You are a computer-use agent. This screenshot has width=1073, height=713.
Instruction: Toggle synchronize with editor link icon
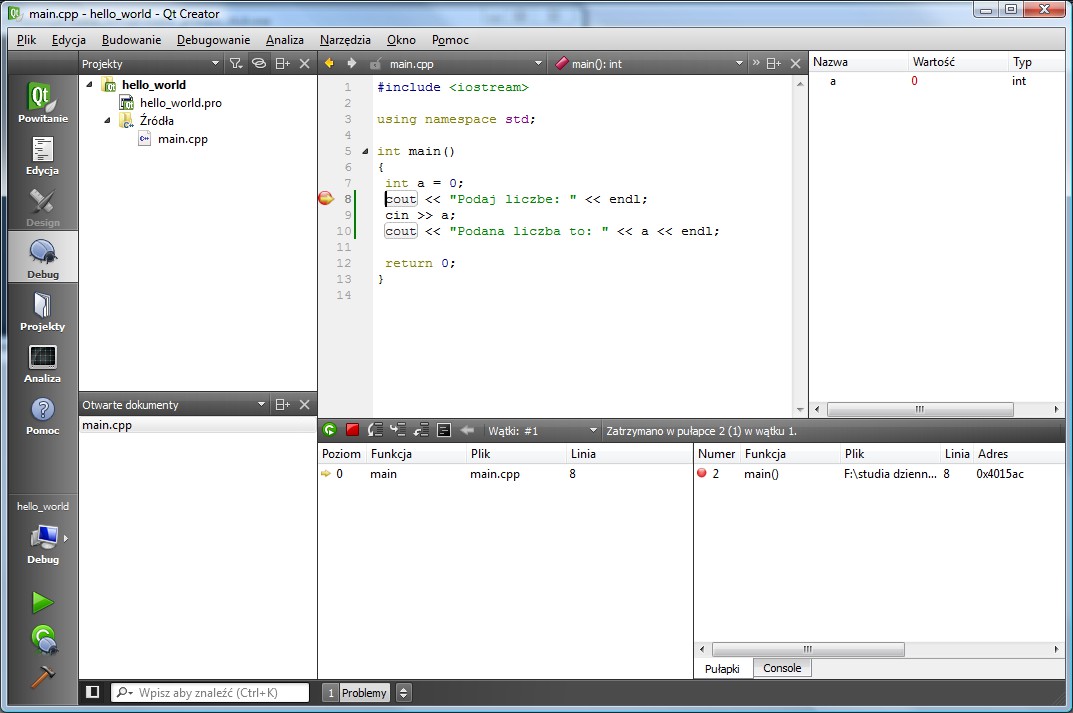click(x=259, y=64)
